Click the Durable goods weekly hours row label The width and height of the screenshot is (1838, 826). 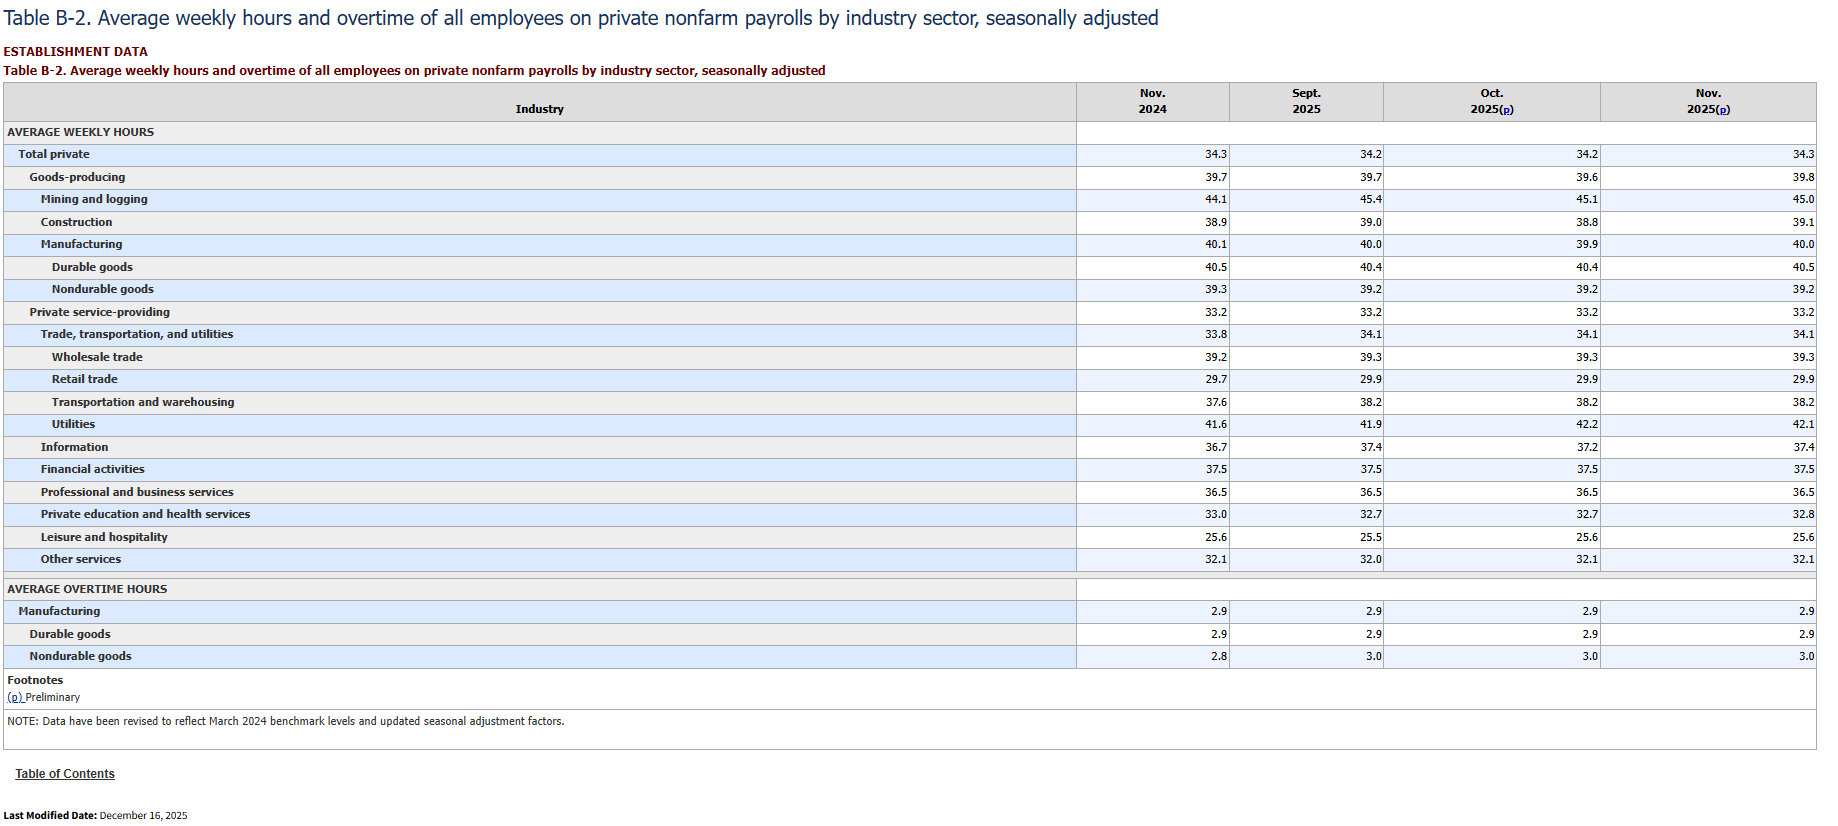point(92,267)
